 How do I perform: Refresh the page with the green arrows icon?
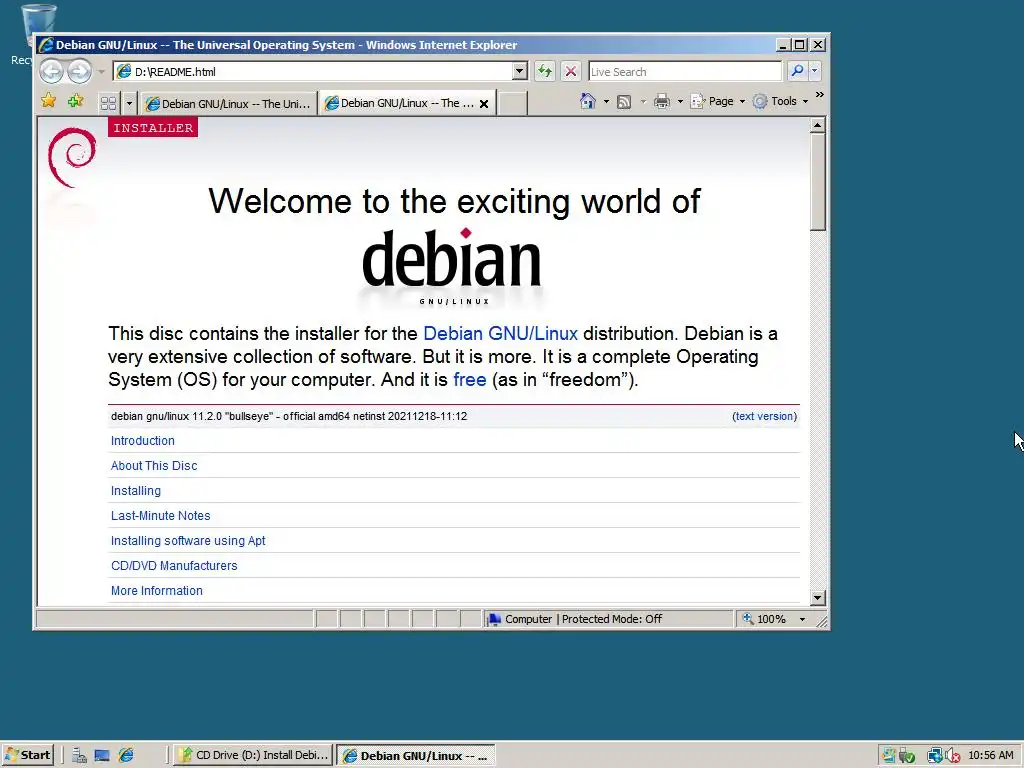[x=545, y=71]
